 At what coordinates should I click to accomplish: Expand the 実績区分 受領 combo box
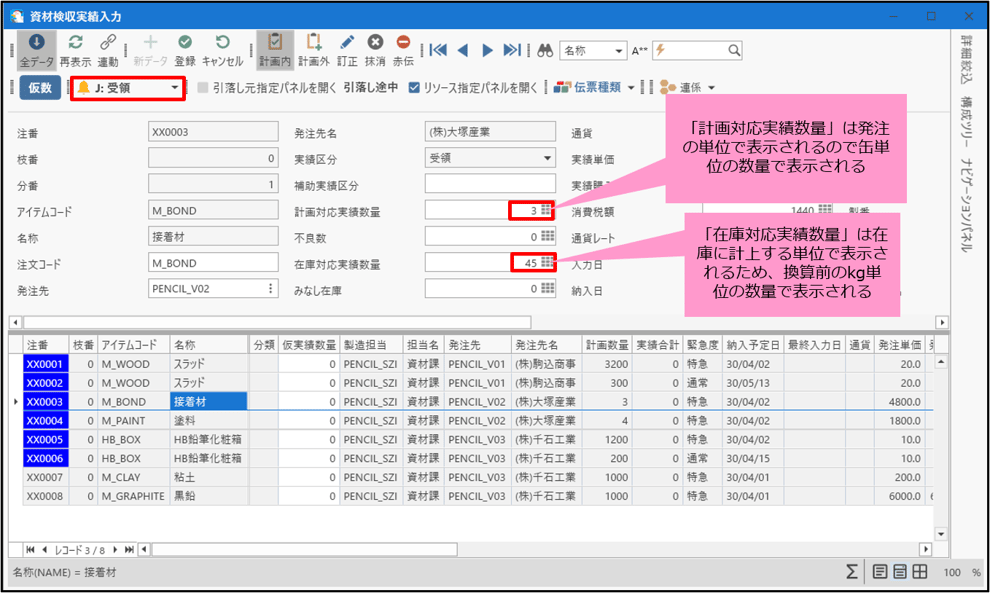coord(547,158)
